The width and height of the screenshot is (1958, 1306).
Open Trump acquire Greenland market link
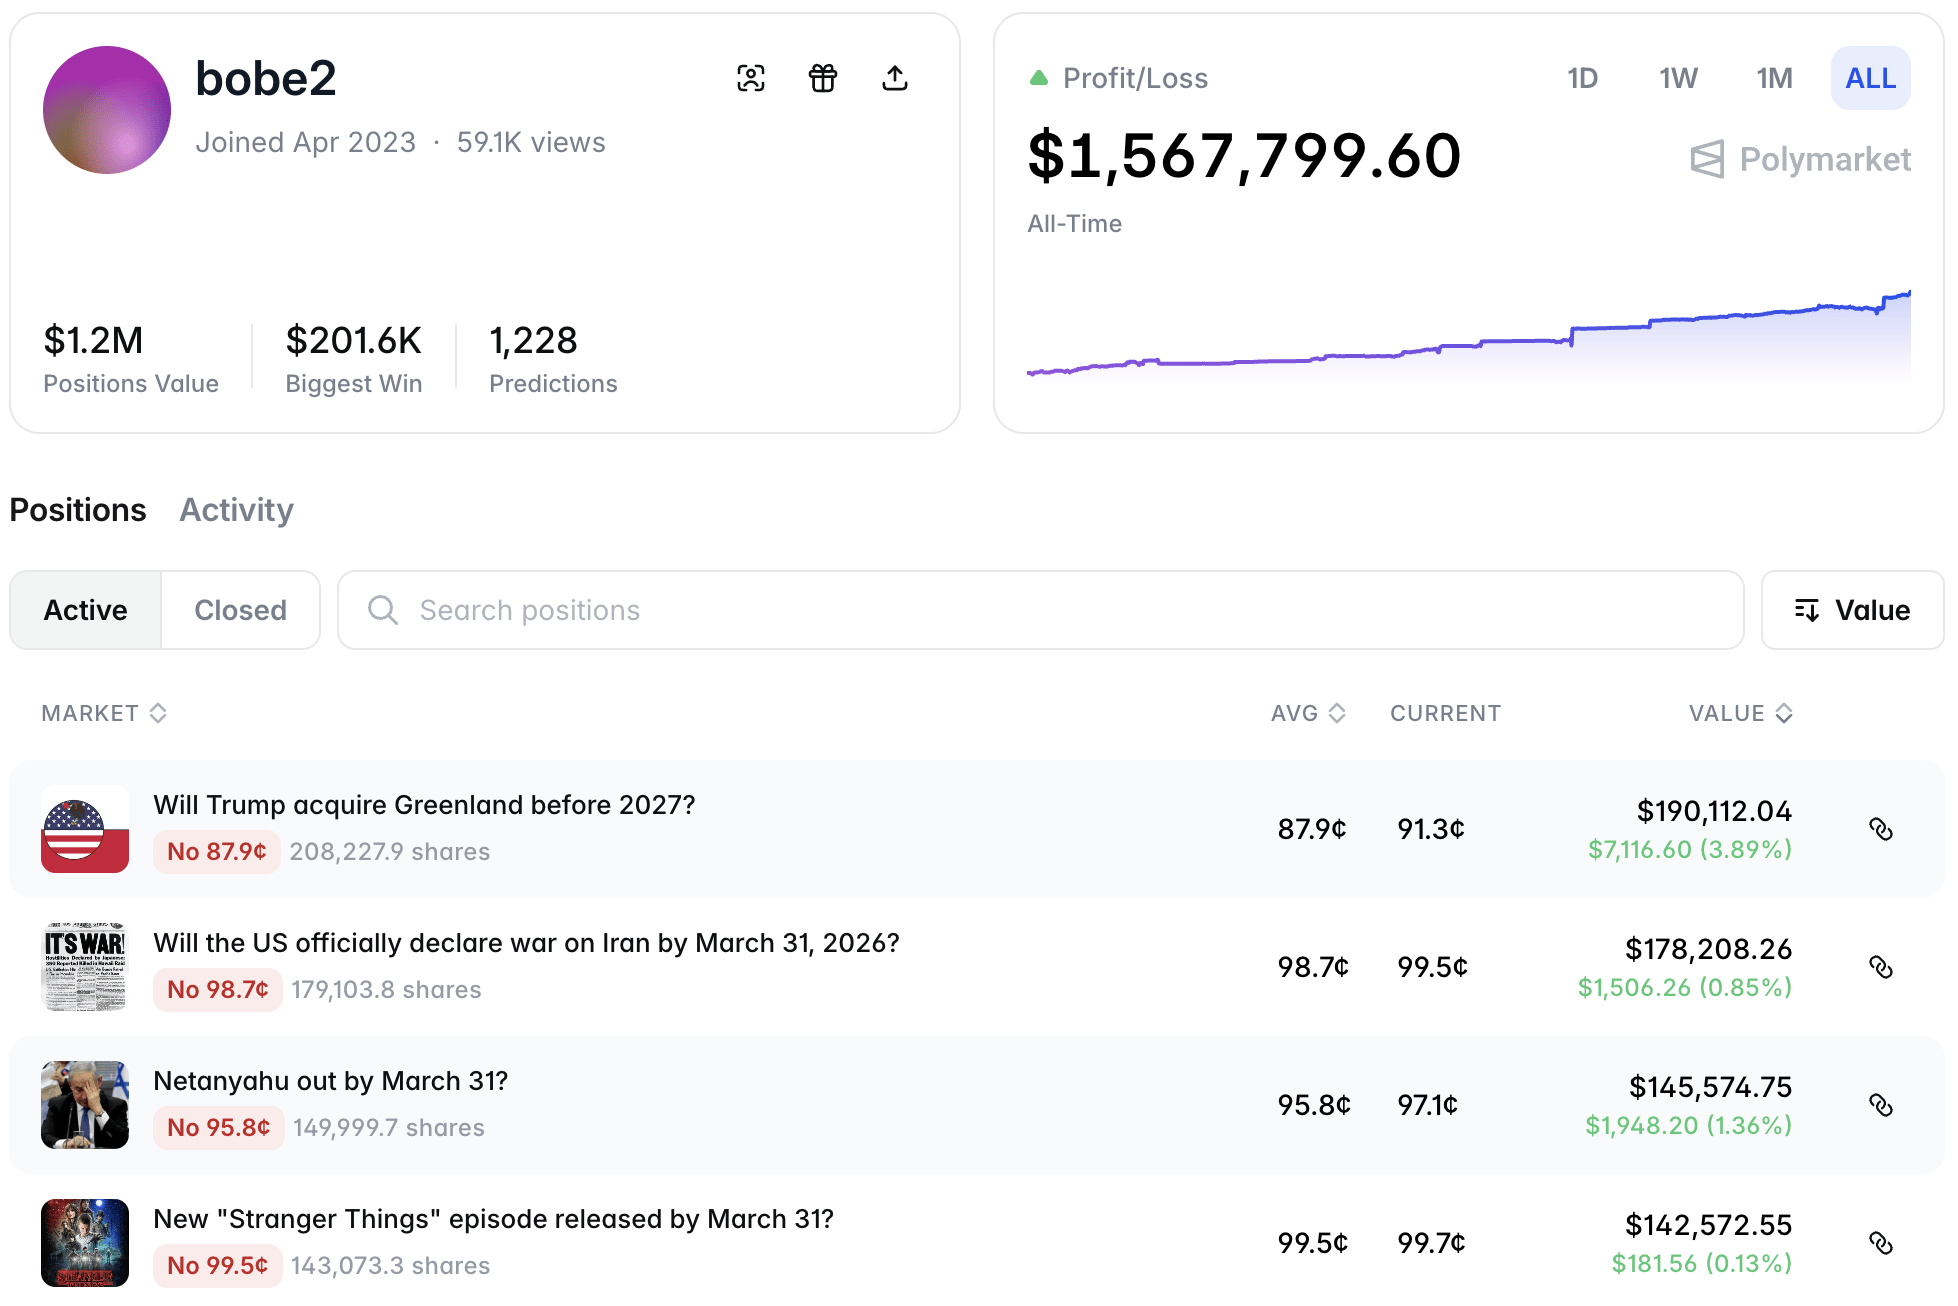click(424, 805)
